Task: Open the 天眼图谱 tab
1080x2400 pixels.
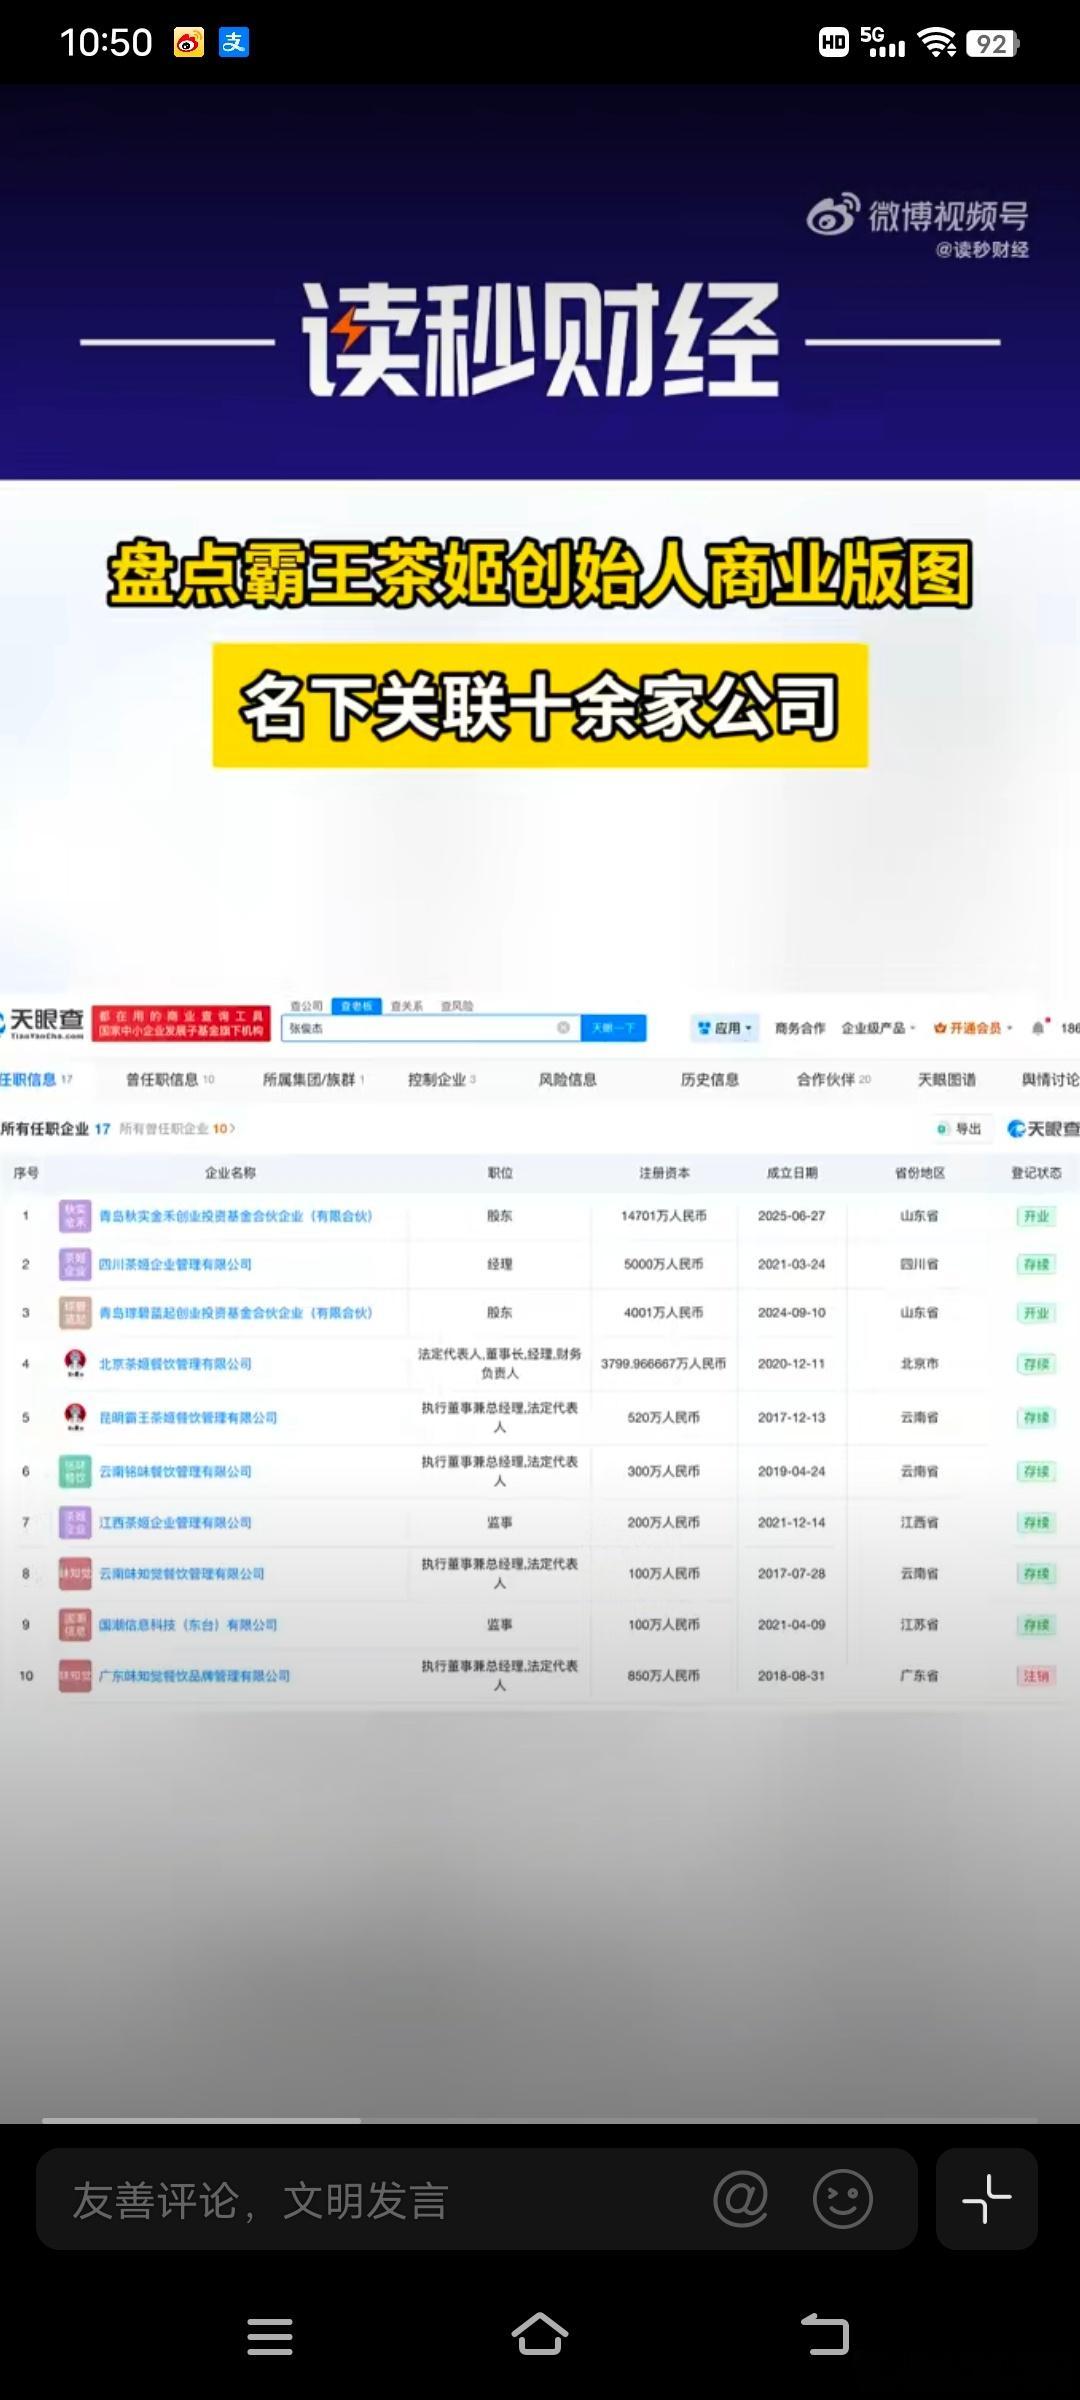Action: tap(946, 1079)
